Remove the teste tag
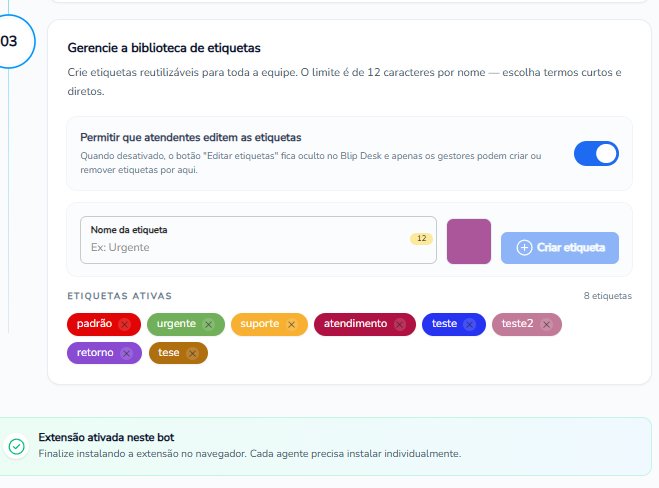The width and height of the screenshot is (659, 488). pos(469,324)
